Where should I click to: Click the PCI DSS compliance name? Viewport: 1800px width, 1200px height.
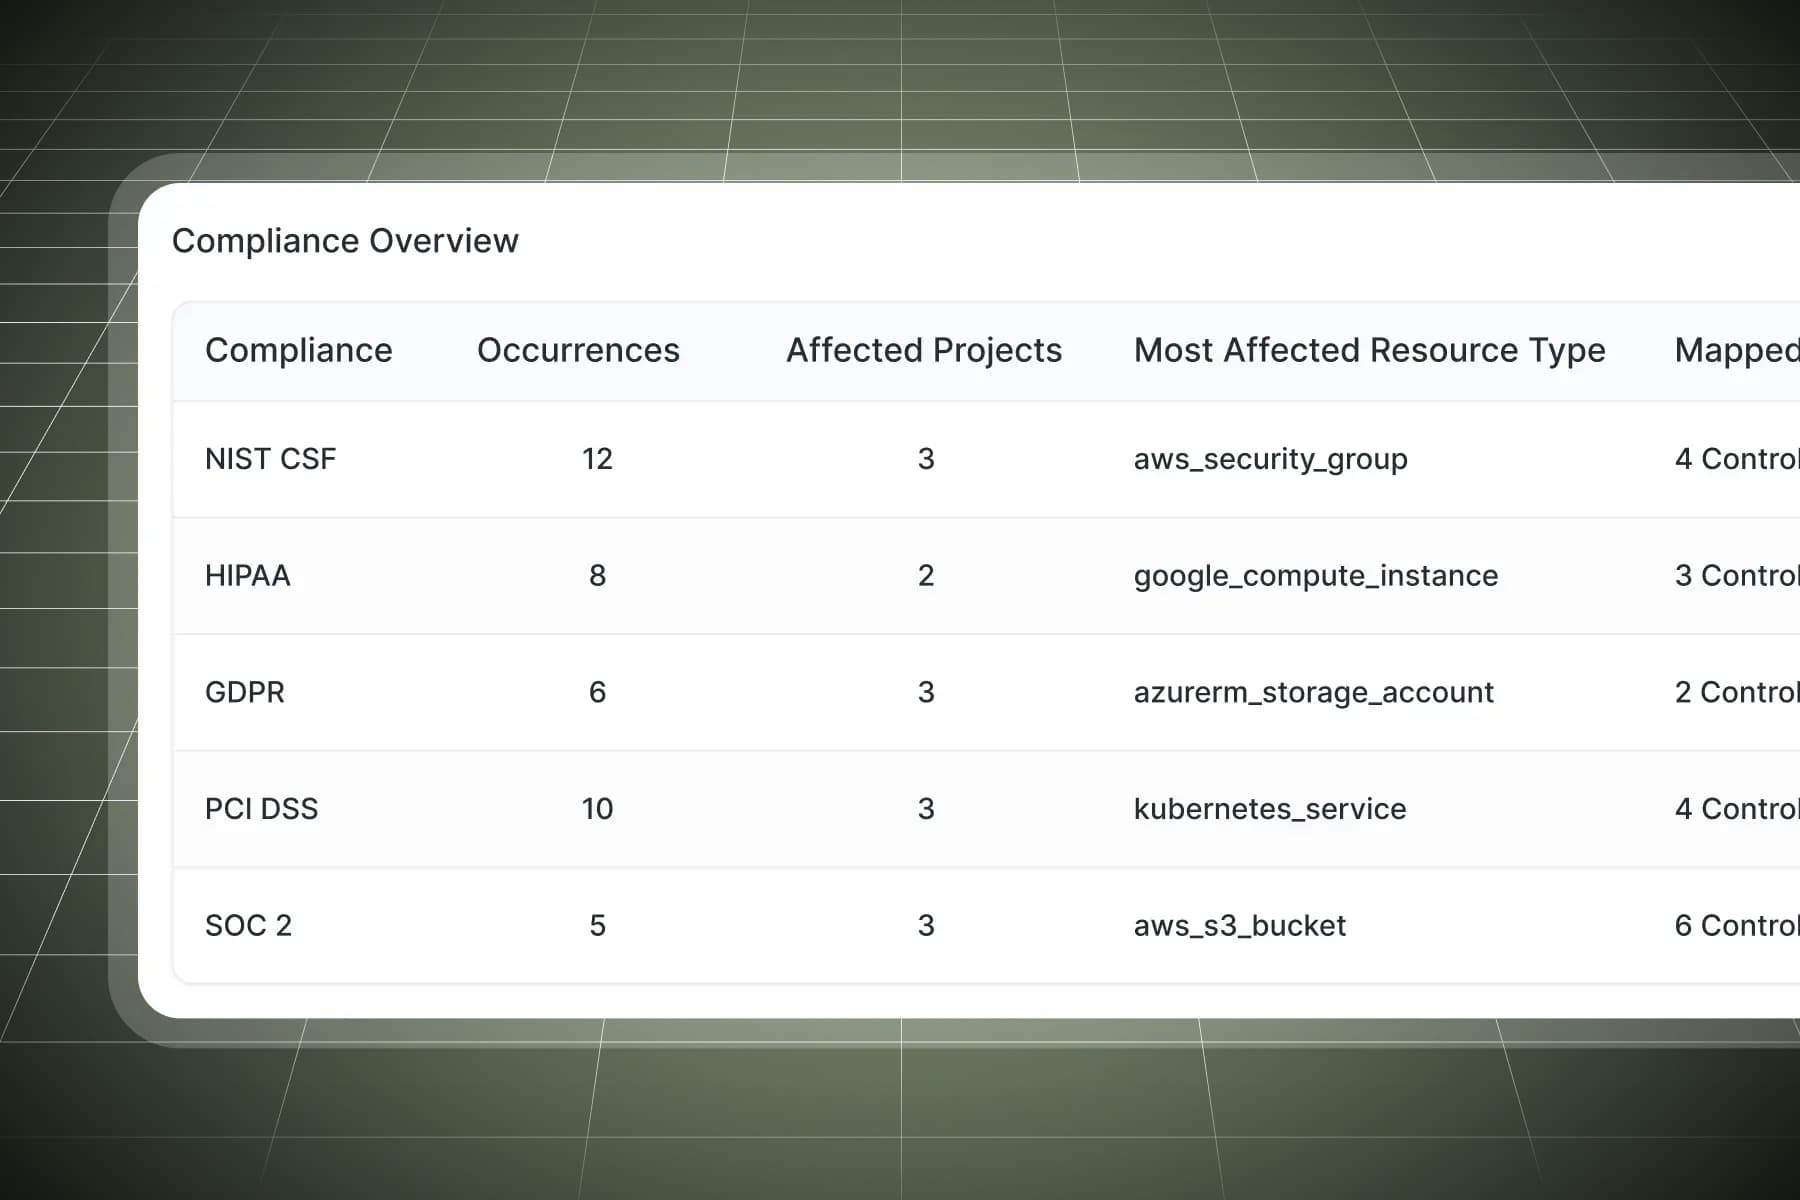coord(261,809)
